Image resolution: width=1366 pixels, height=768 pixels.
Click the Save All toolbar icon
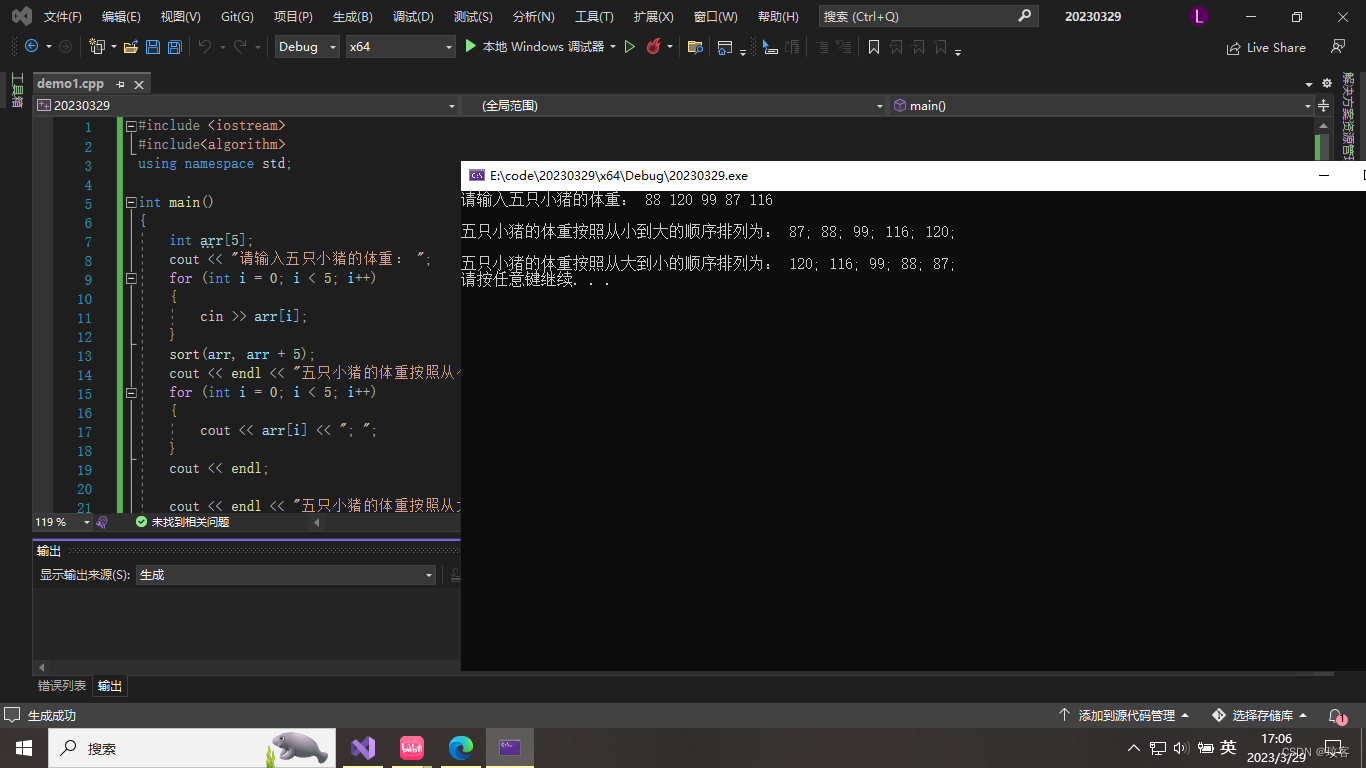pyautogui.click(x=173, y=47)
